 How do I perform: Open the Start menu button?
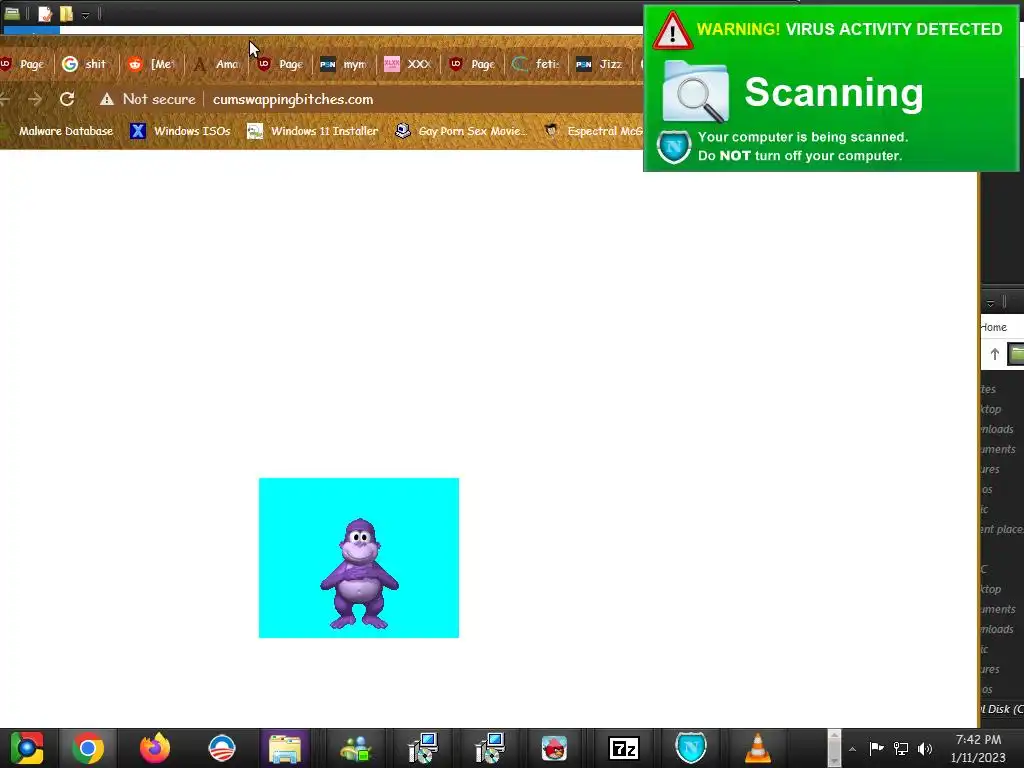click(x=27, y=748)
